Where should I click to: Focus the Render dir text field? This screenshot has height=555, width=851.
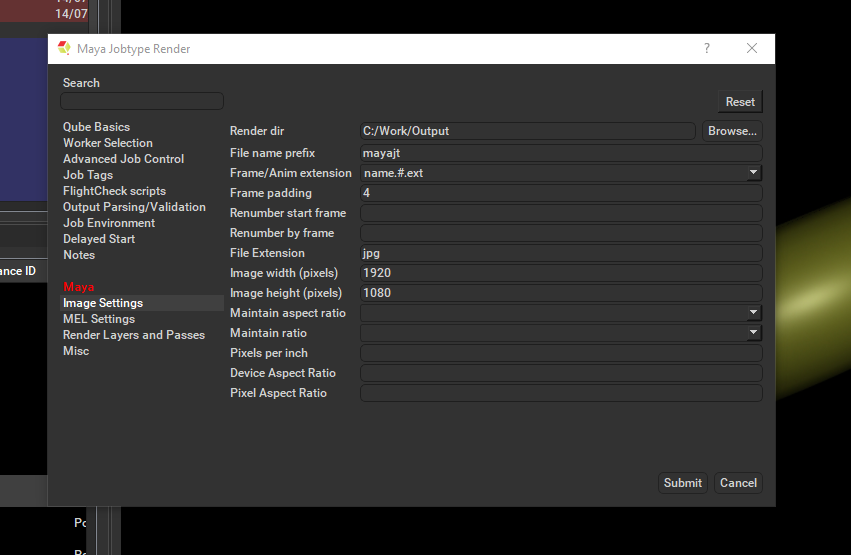(x=527, y=131)
